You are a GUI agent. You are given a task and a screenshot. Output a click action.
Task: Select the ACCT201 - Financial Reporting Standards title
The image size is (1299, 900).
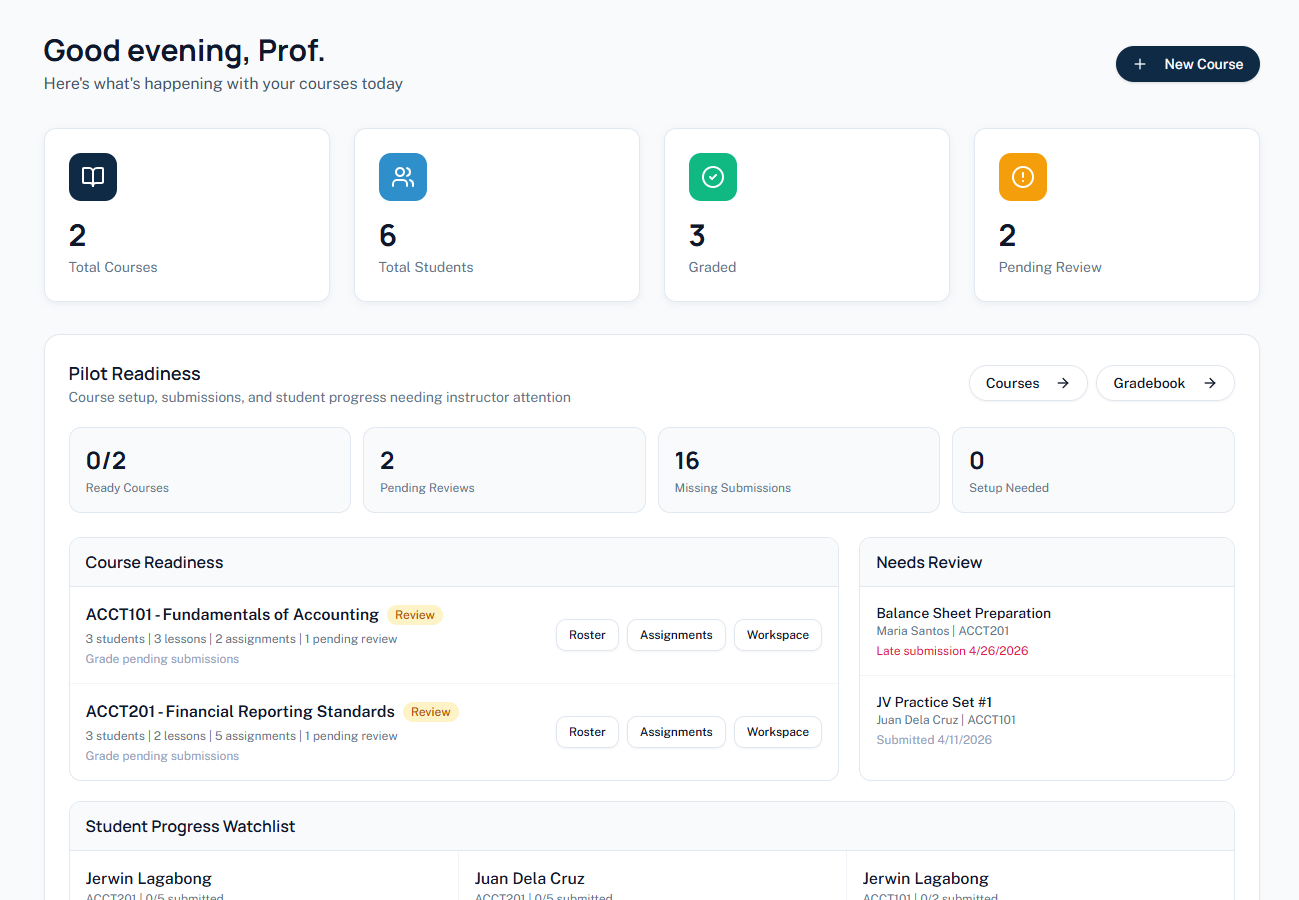[240, 712]
